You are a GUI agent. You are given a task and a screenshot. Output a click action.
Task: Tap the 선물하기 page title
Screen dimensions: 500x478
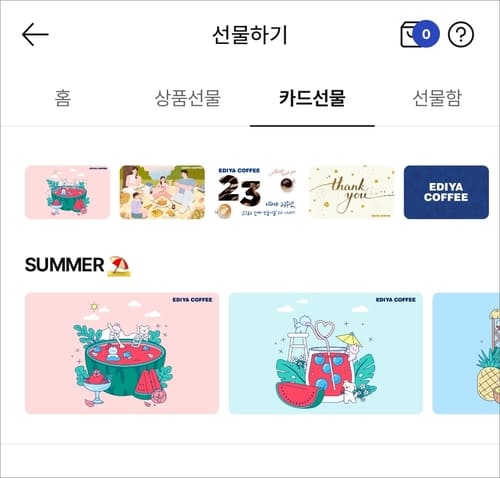click(x=250, y=35)
